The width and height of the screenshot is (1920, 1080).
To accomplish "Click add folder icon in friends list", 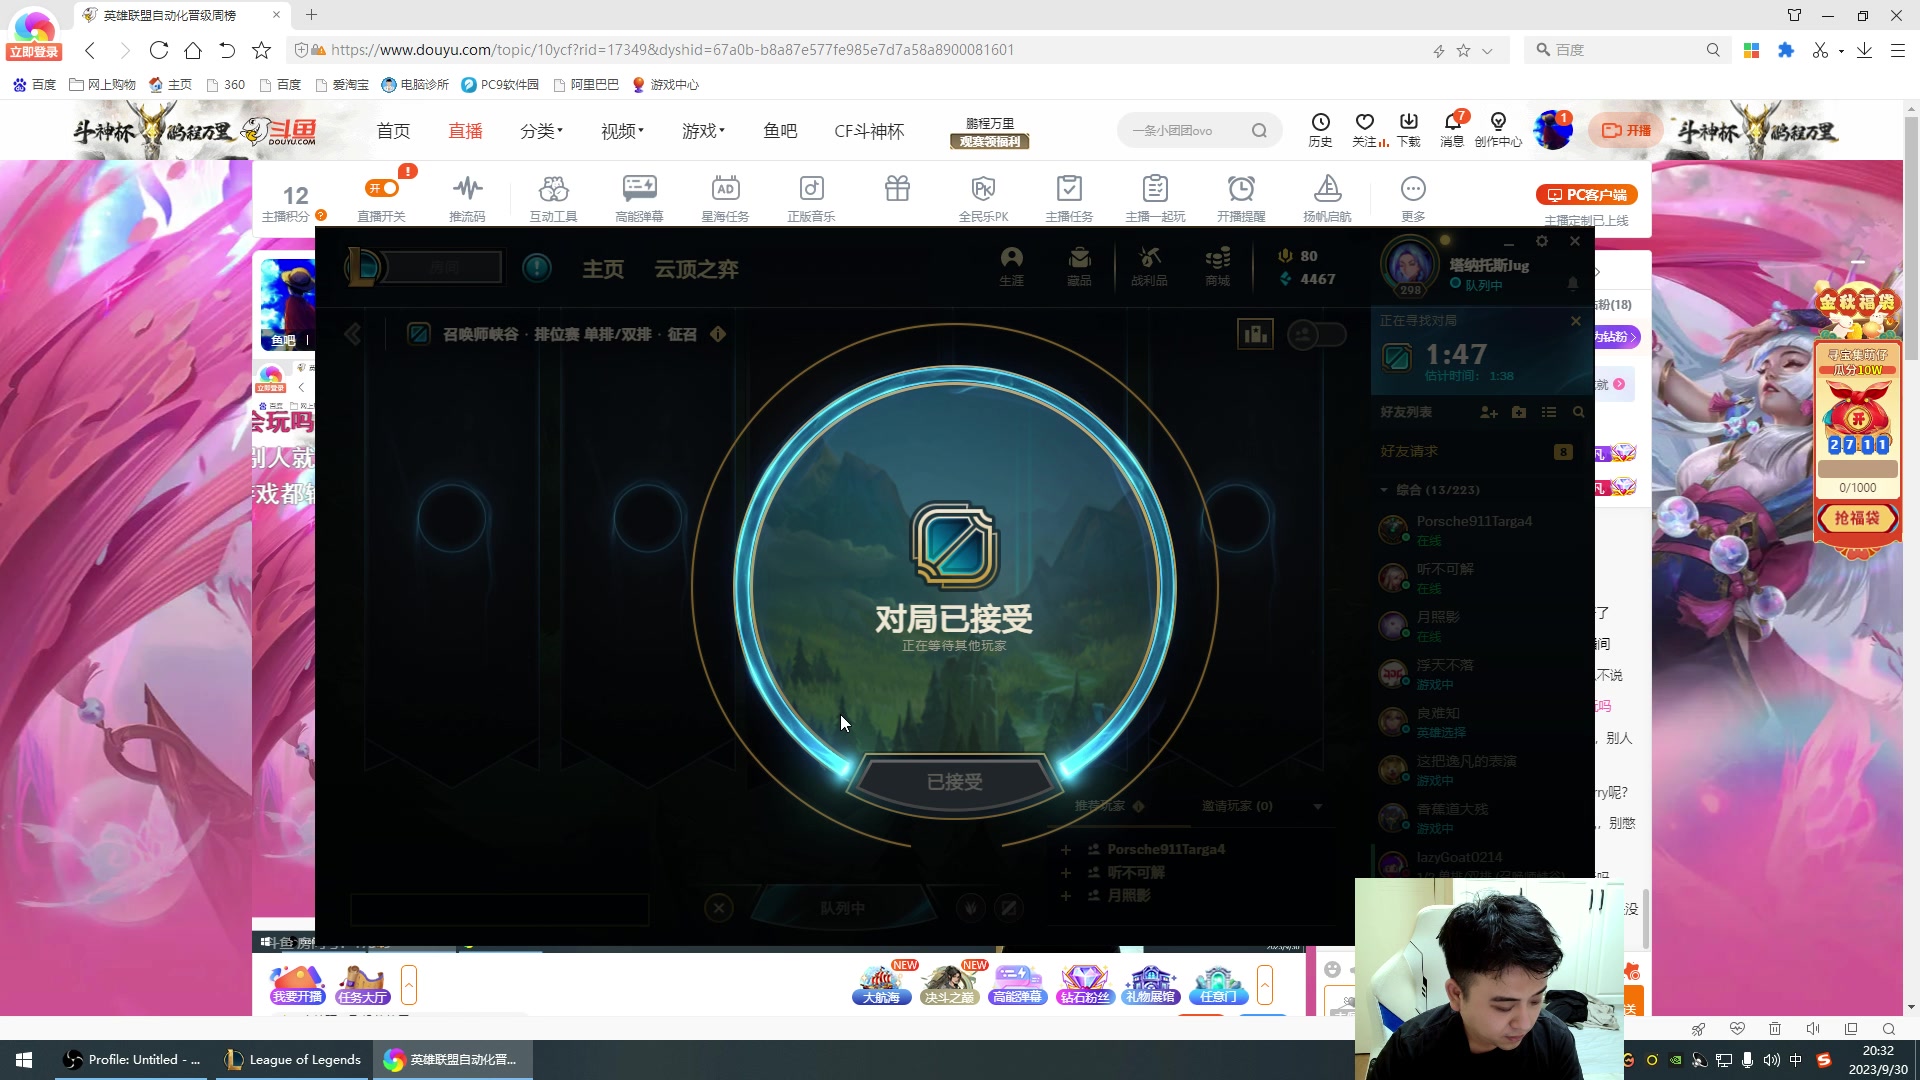I will coord(1519,412).
